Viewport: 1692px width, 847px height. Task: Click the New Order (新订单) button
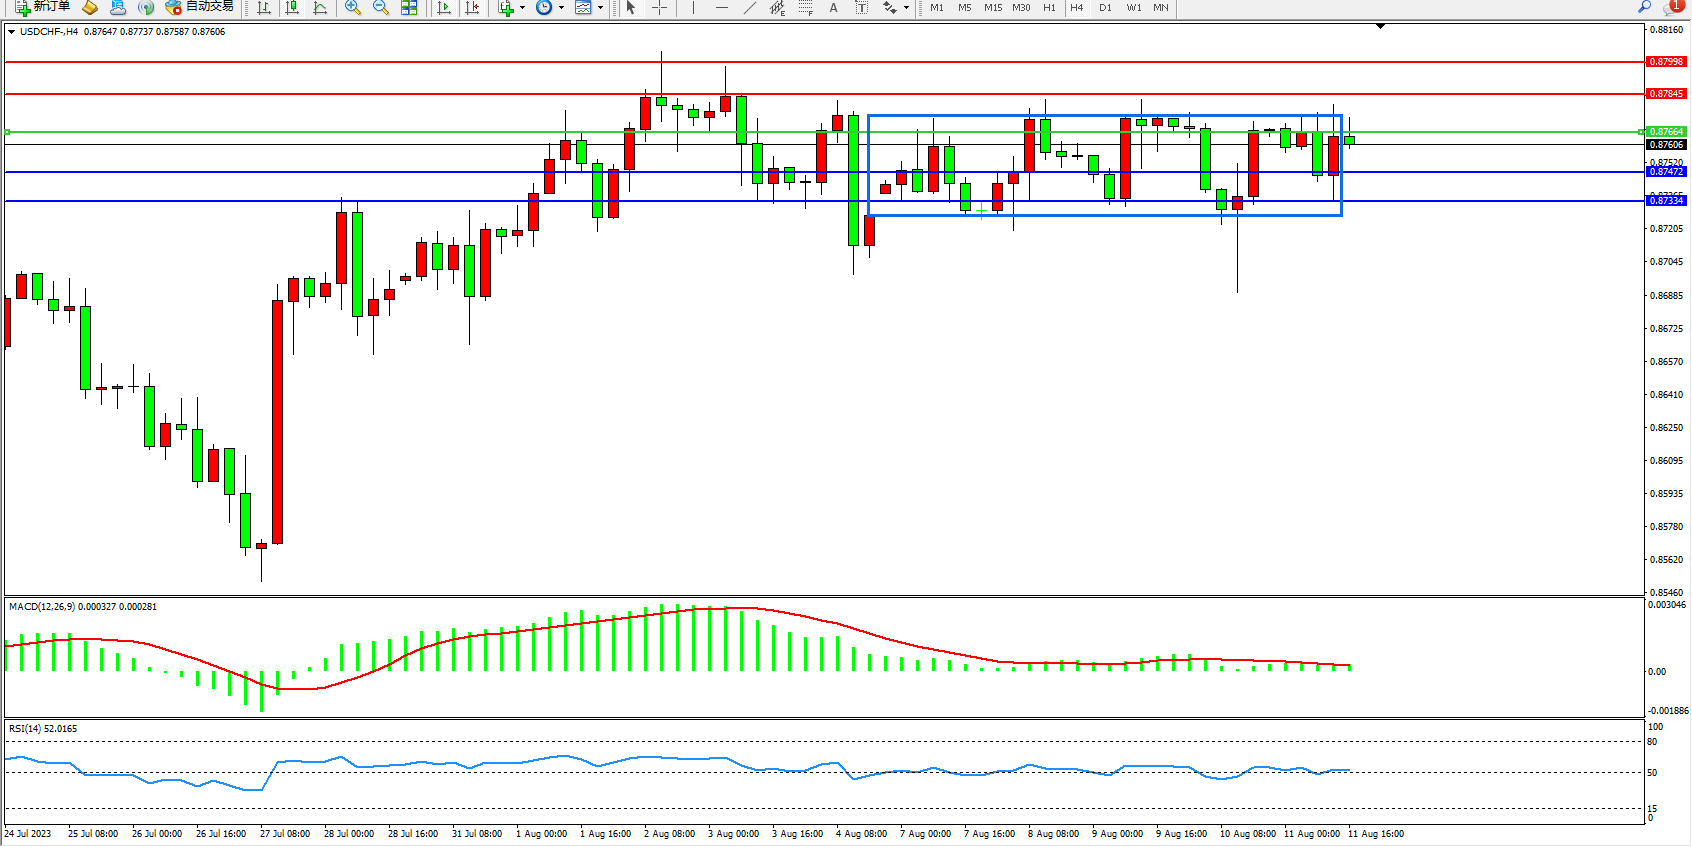(x=42, y=7)
